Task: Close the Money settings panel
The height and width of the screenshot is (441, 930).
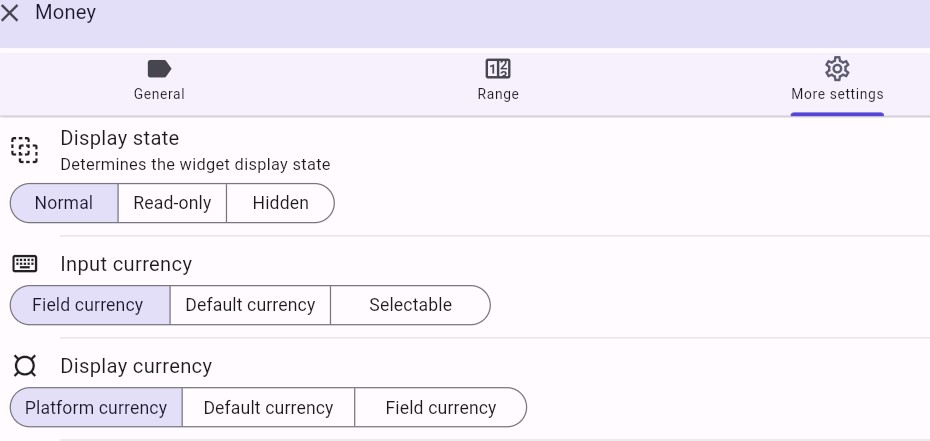Action: [x=11, y=14]
